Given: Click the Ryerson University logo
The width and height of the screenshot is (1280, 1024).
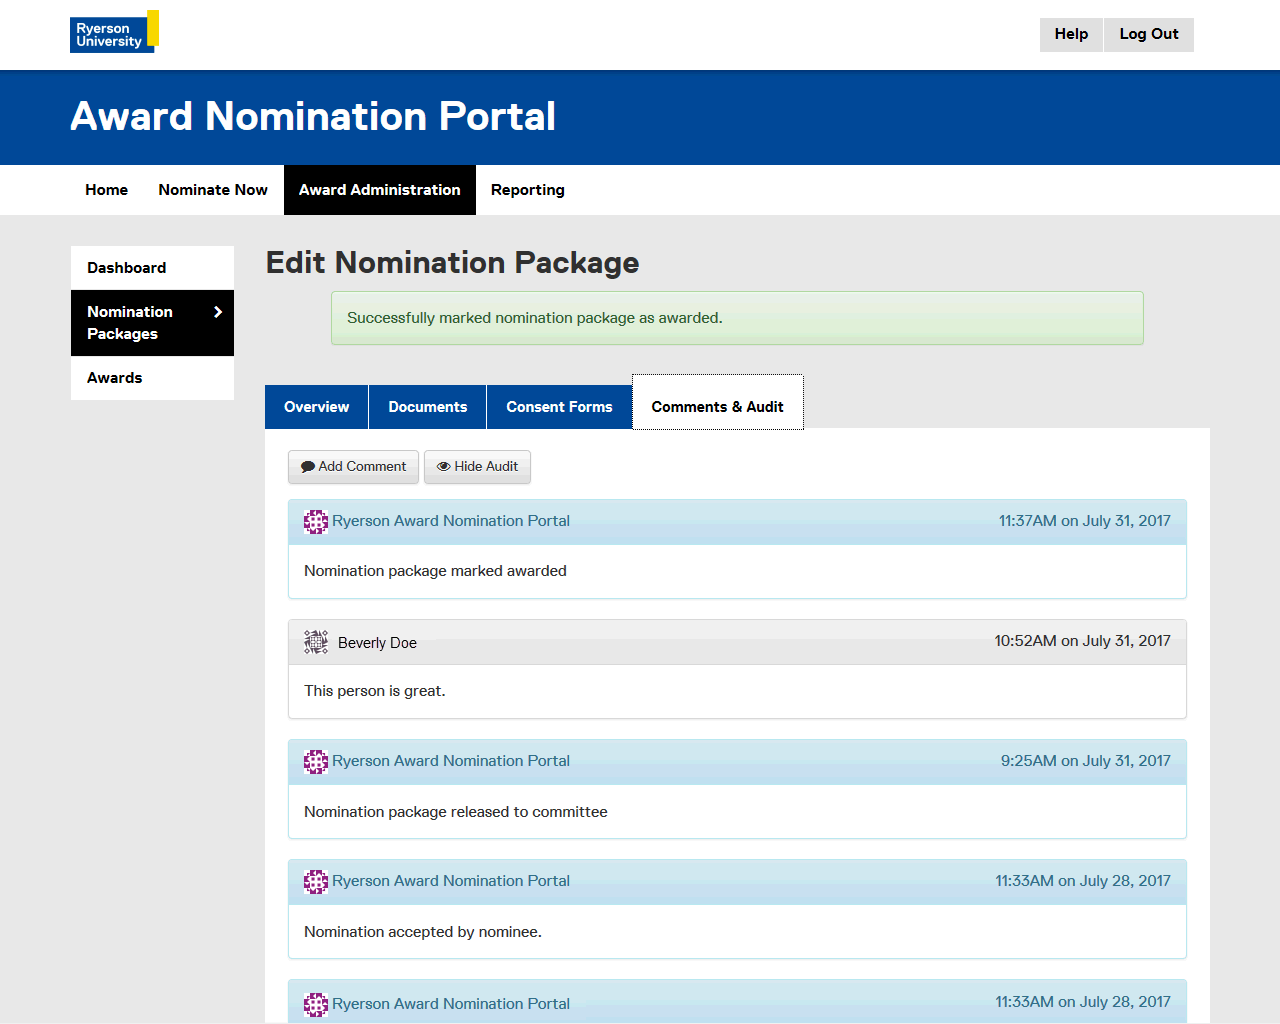Looking at the screenshot, I should [114, 33].
